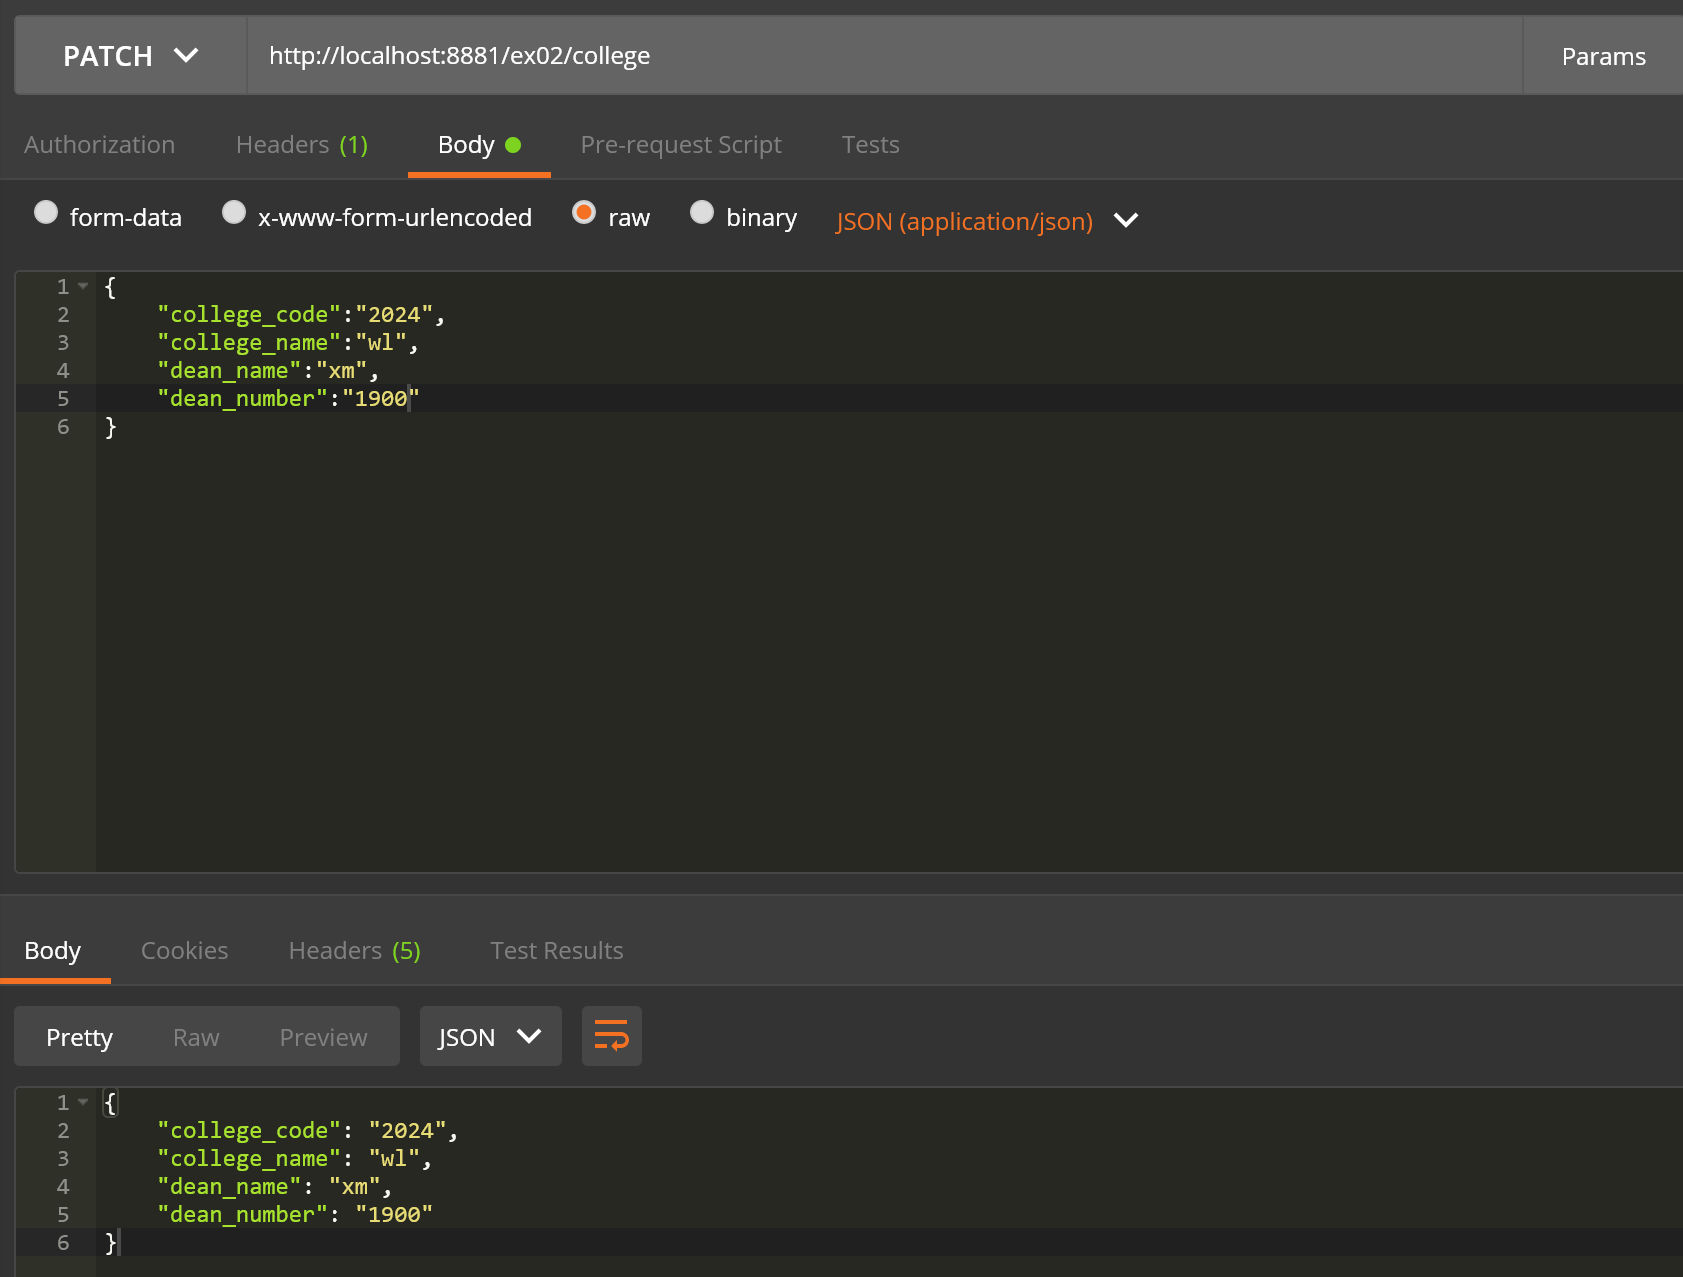This screenshot has height=1277, width=1683.
Task: Collapse the request body JSON fold arrow
Action: (83, 286)
